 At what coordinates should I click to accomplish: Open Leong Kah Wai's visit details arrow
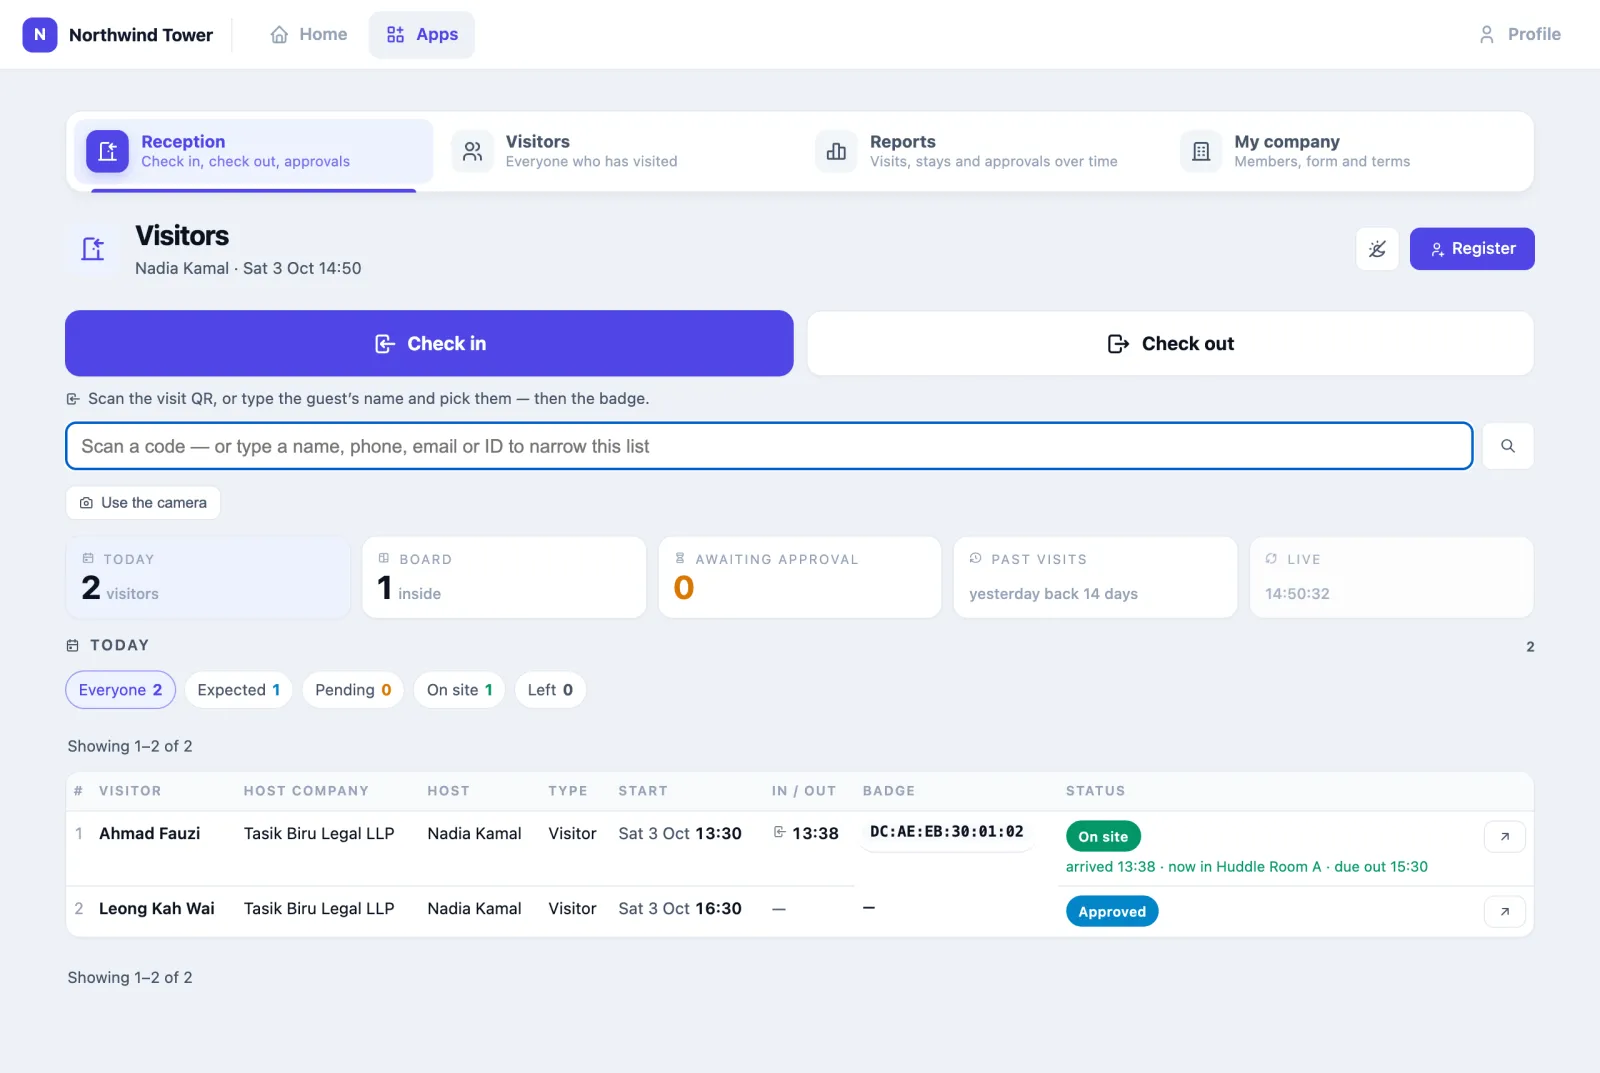point(1505,911)
